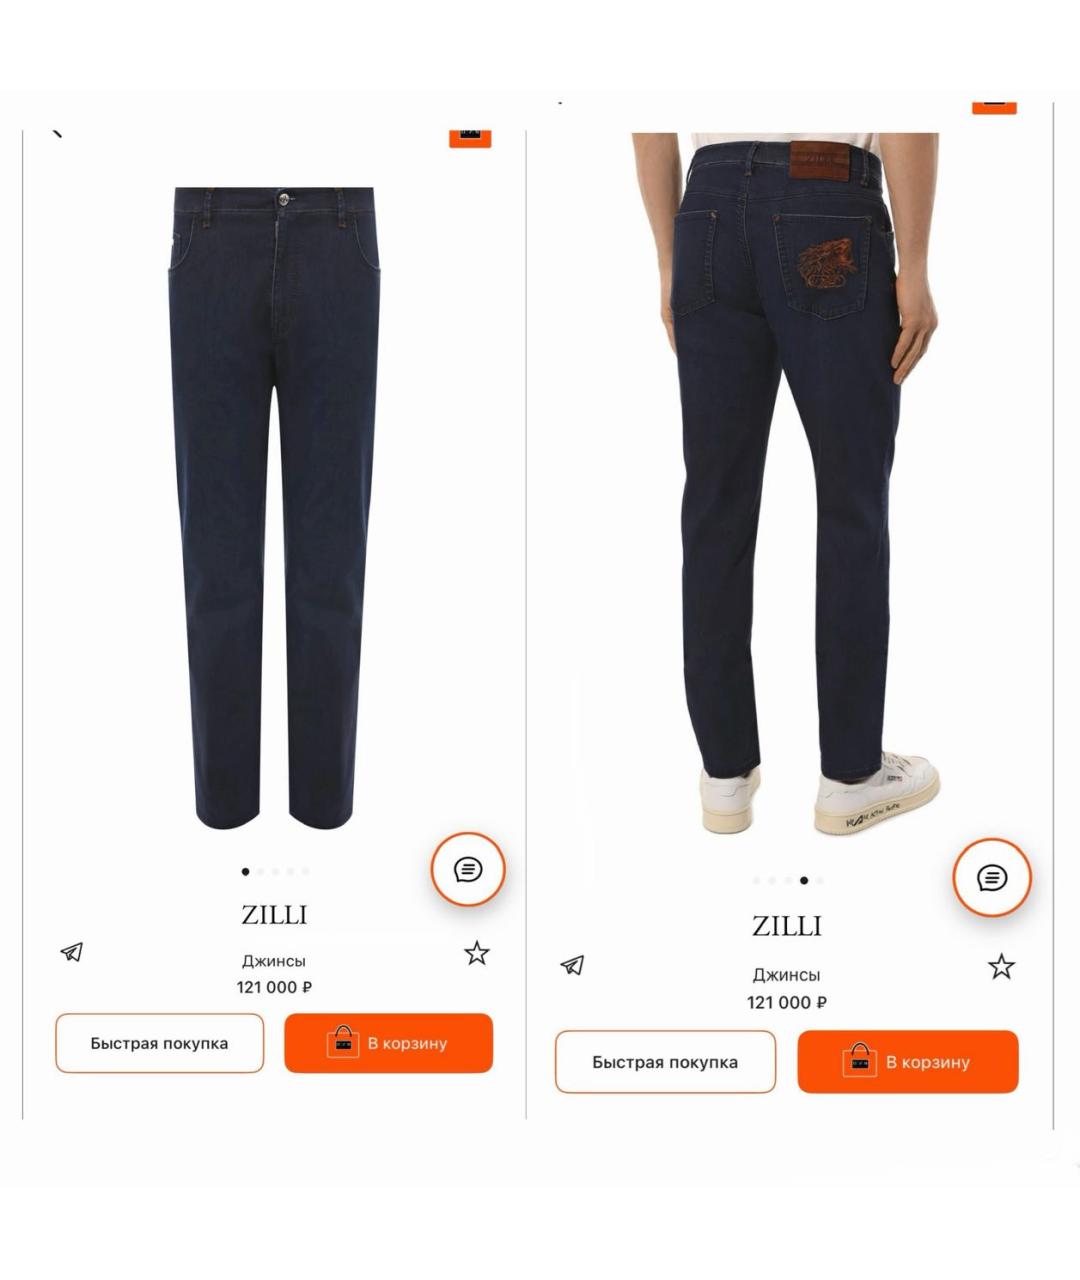Click 'Быстрая покупка' on the right screen
1080x1280 pixels.
tap(665, 1062)
